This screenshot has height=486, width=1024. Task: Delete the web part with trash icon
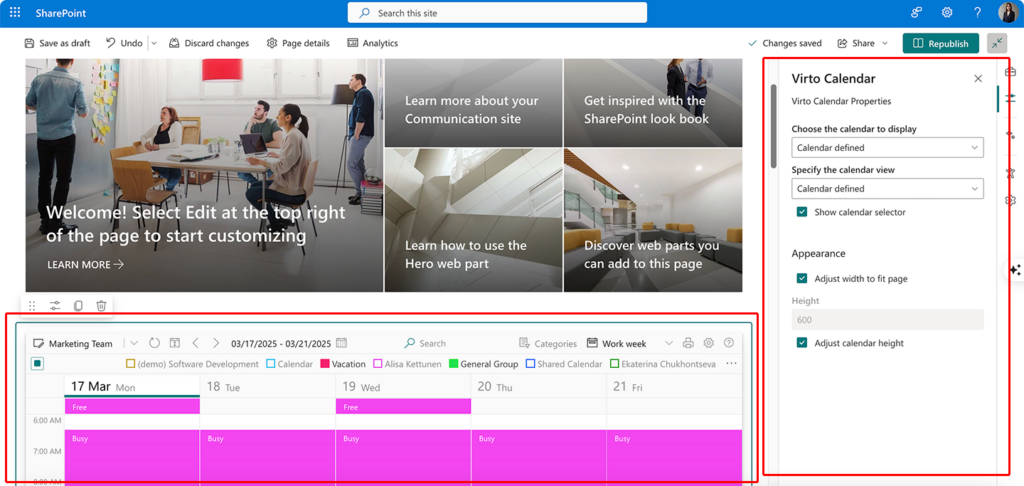101,306
